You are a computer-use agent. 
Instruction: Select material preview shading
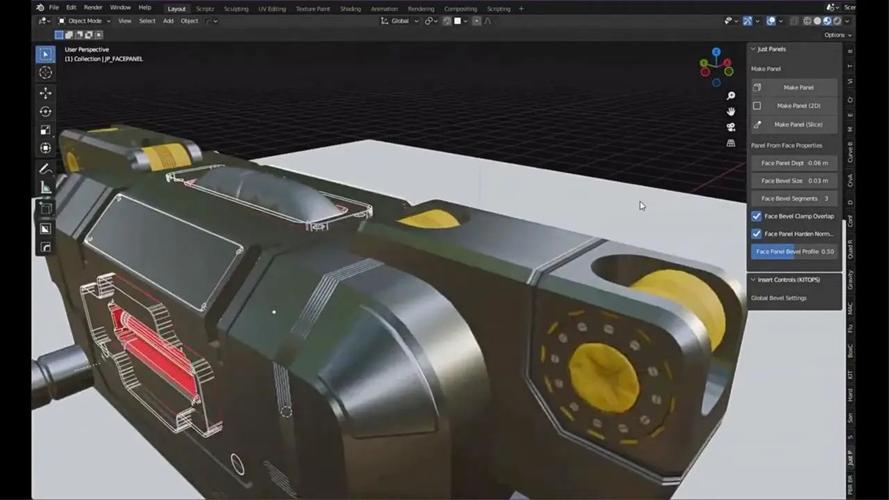pyautogui.click(x=827, y=21)
